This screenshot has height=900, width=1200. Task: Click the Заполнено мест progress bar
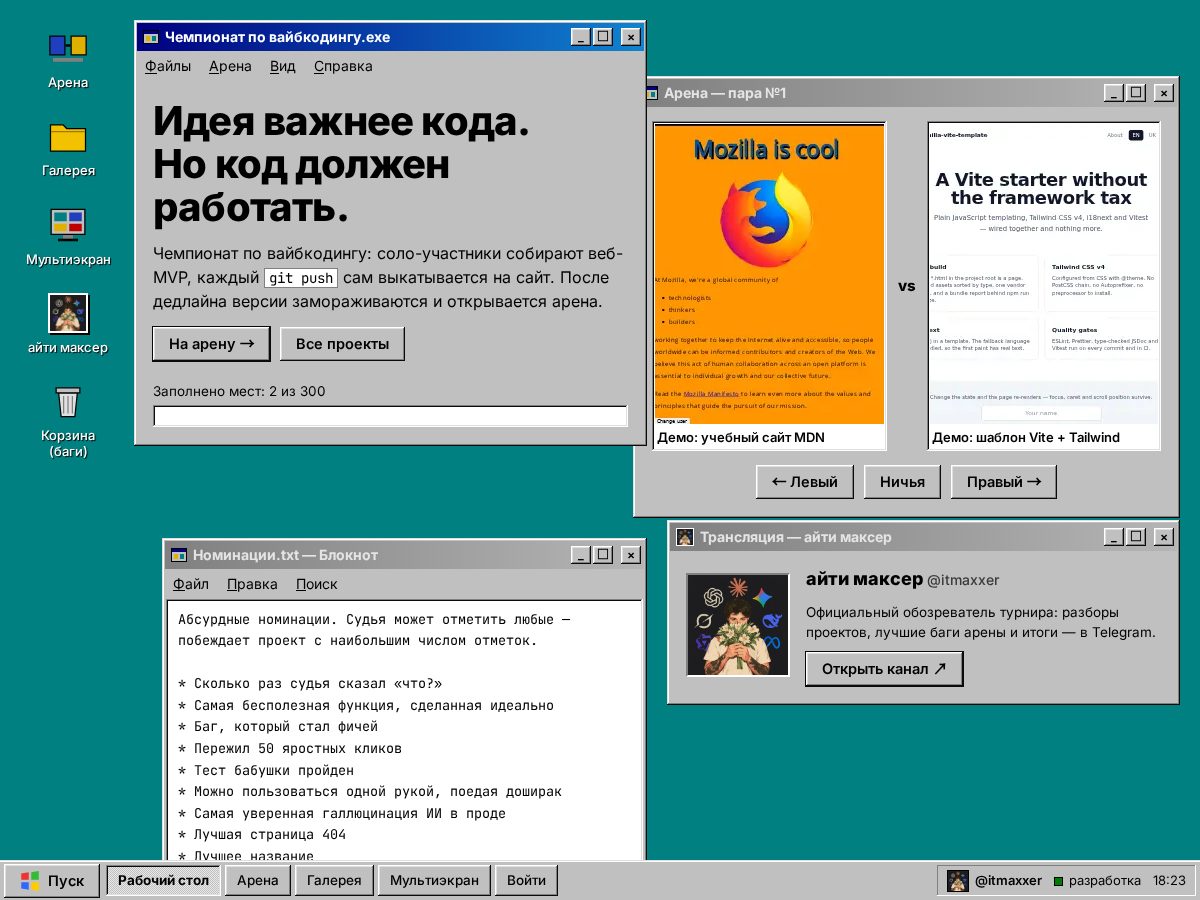390,416
